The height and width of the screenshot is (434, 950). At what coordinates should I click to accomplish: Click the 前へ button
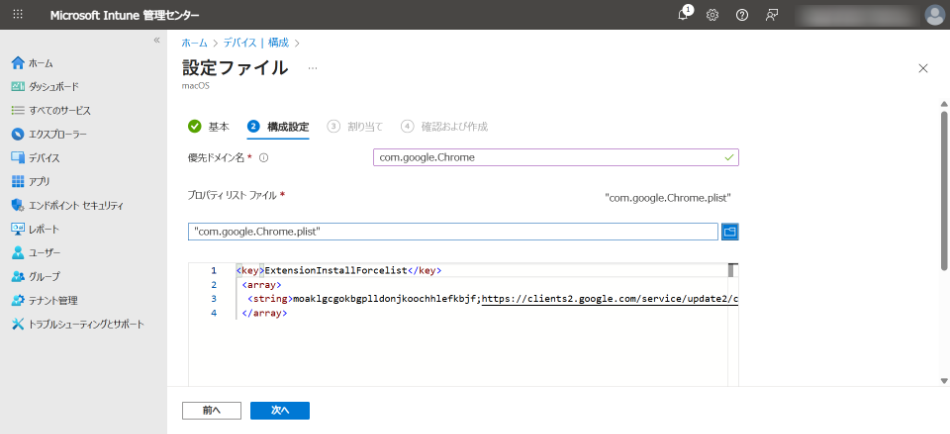211,410
